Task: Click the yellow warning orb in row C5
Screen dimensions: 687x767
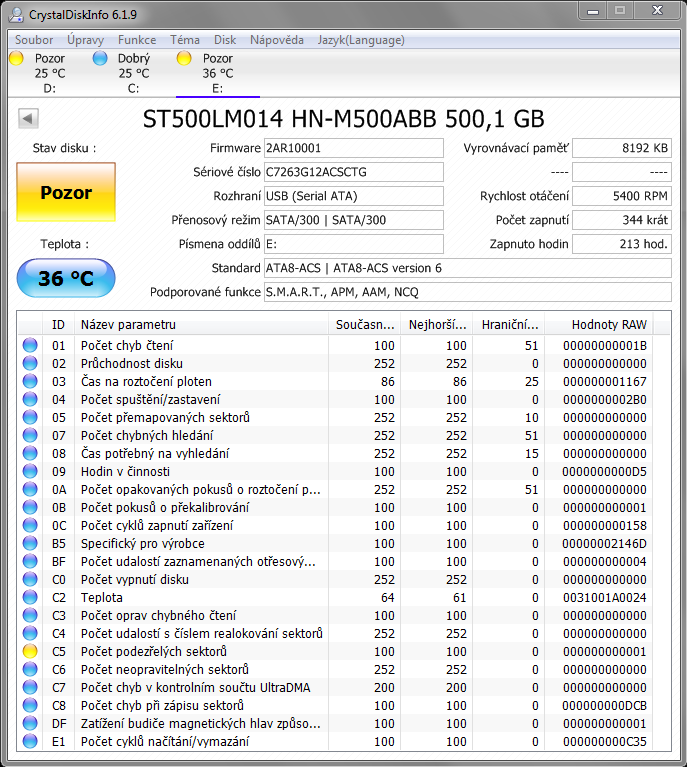Action: tap(30, 652)
